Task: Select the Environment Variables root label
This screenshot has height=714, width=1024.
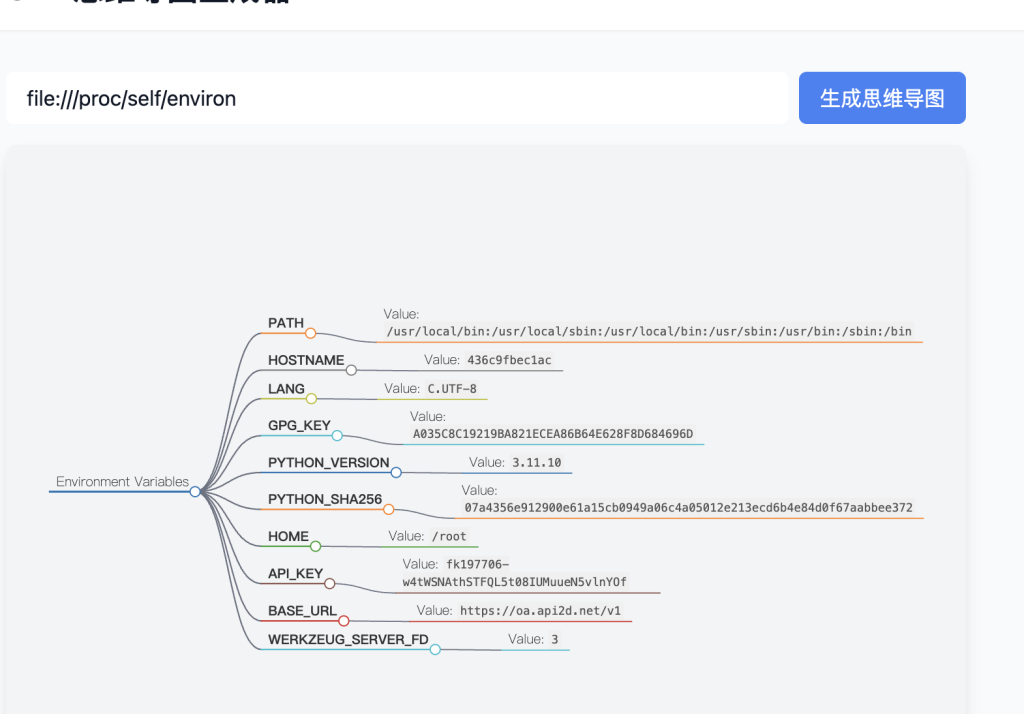Action: point(122,481)
